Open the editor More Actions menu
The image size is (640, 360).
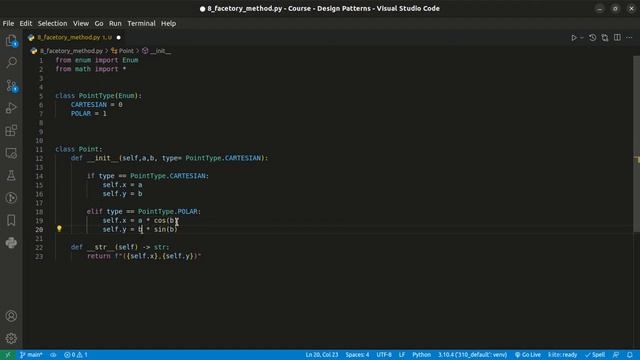click(629, 38)
